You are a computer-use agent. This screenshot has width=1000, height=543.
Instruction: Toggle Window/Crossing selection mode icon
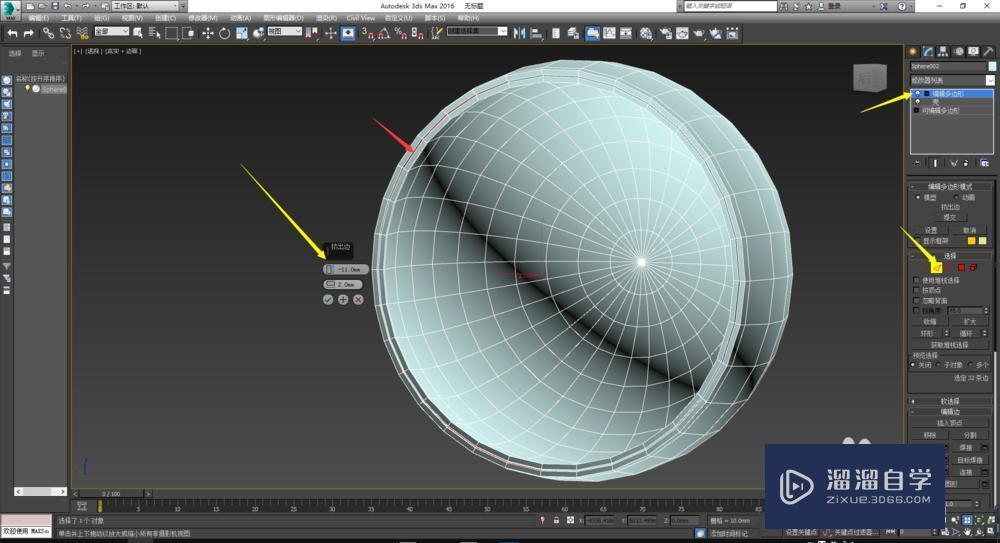click(x=188, y=33)
